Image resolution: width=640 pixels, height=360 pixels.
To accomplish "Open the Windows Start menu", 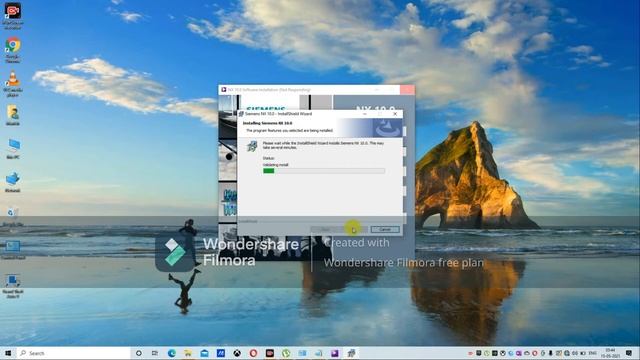I will coord(8,353).
